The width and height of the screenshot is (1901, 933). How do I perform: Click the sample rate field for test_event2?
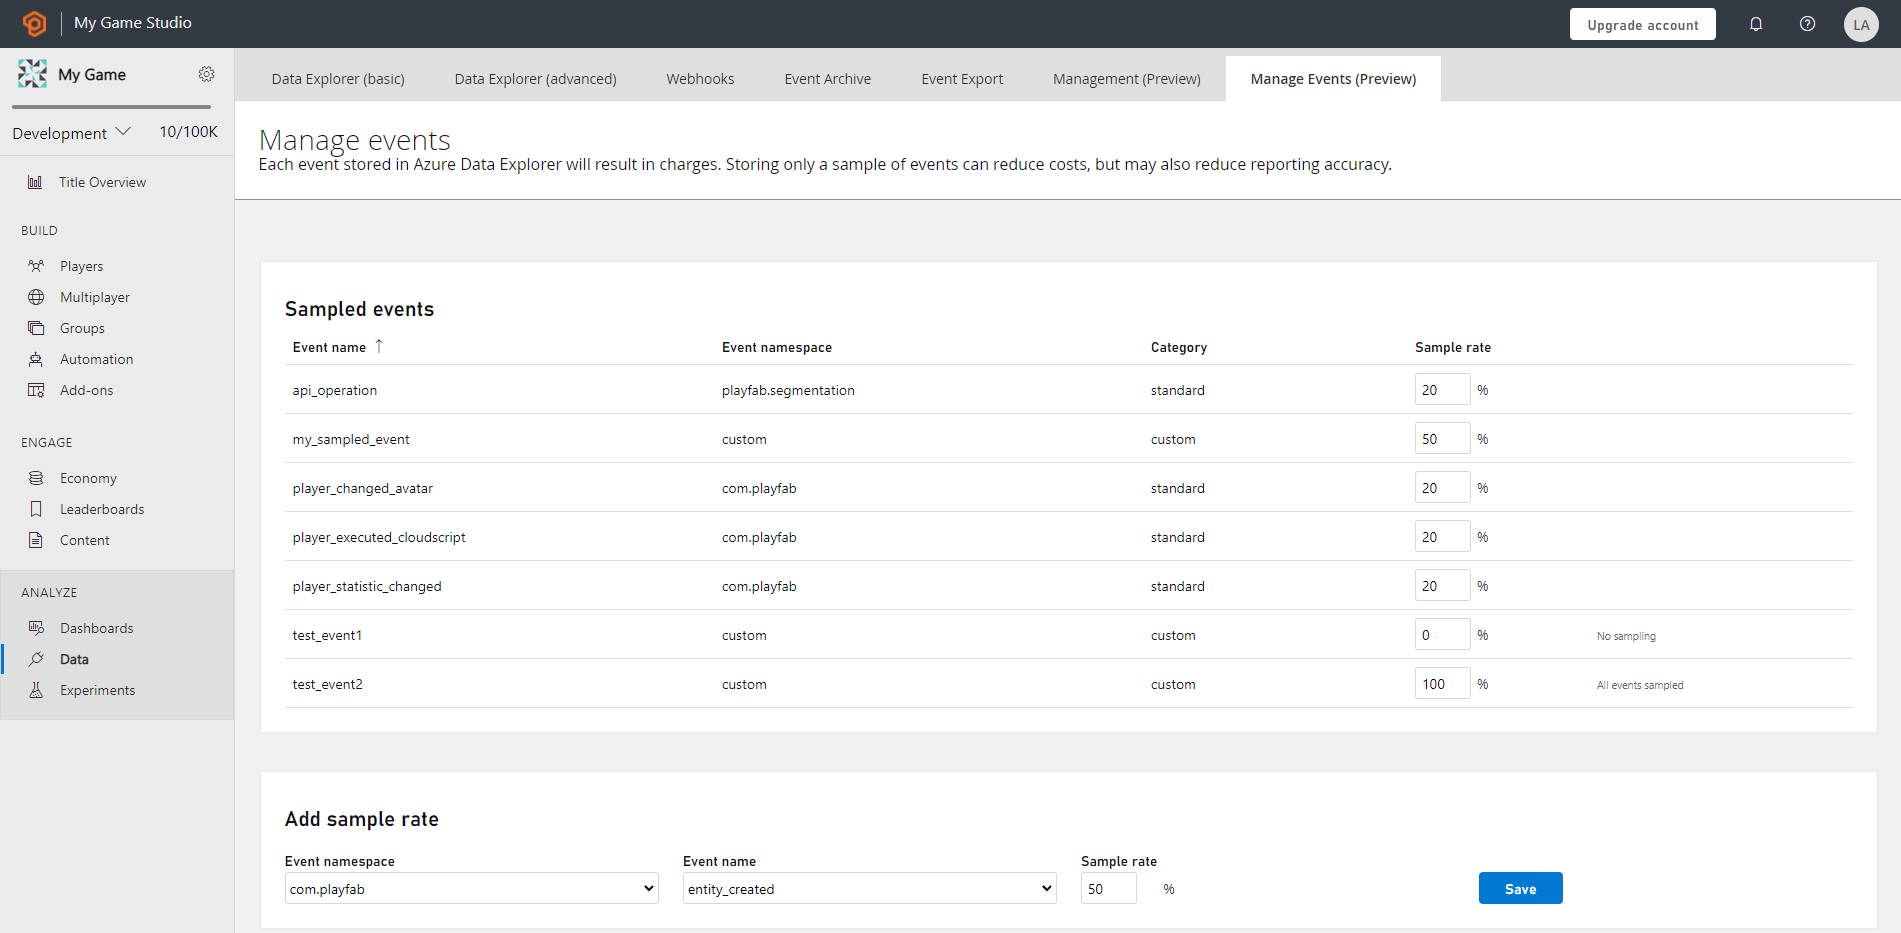[x=1442, y=683]
